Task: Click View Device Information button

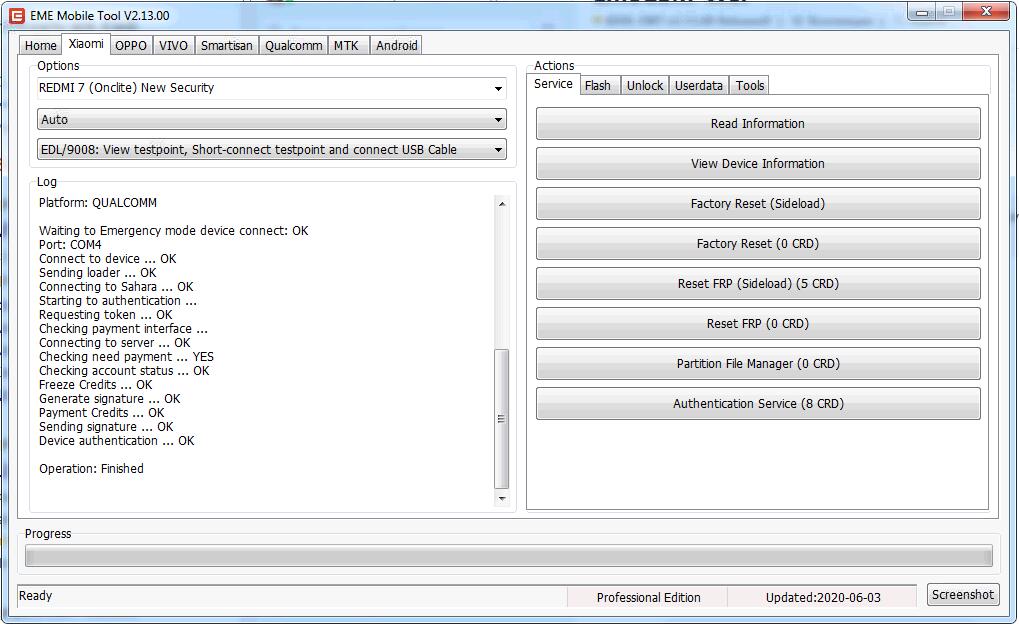Action: pyautogui.click(x=758, y=164)
